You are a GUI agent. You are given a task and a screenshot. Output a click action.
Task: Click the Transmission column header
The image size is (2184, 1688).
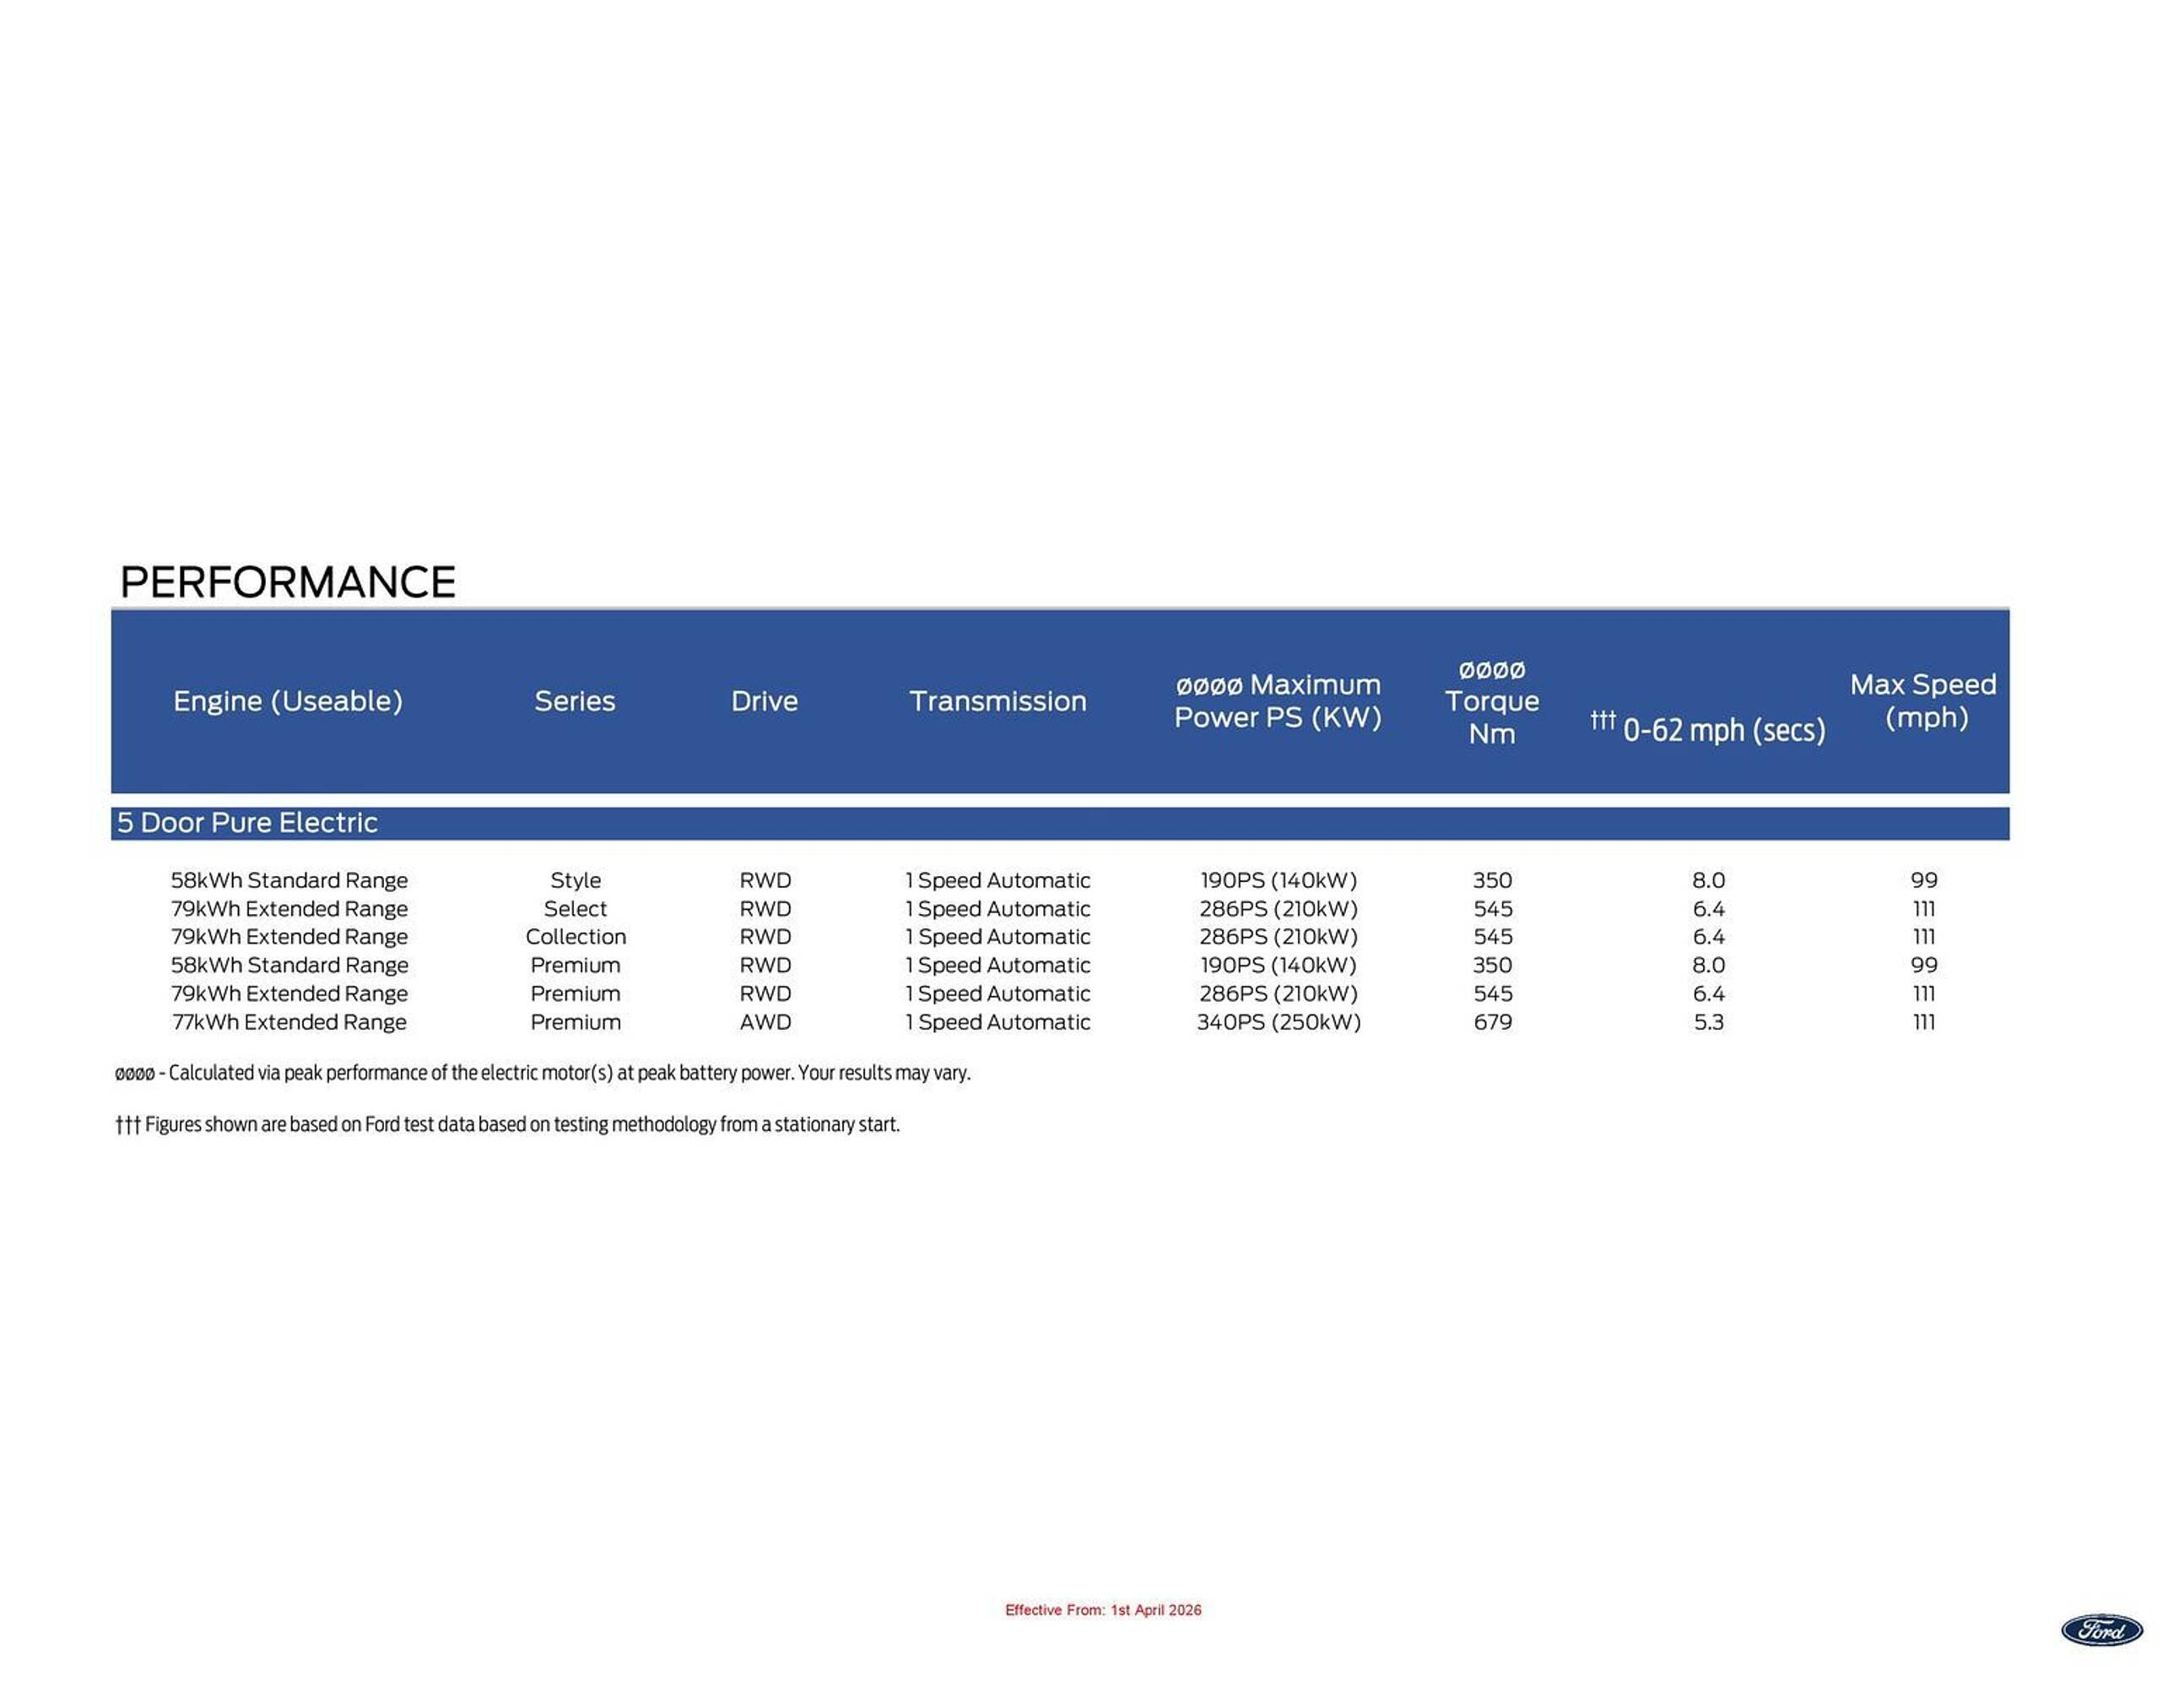tap(998, 701)
